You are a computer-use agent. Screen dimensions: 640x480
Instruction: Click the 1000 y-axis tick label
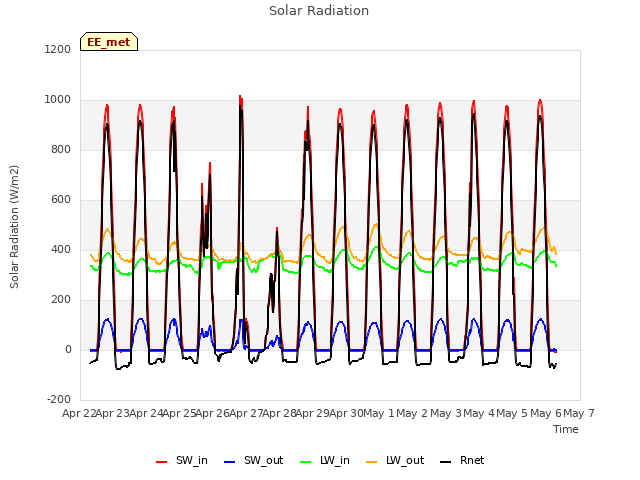click(58, 100)
